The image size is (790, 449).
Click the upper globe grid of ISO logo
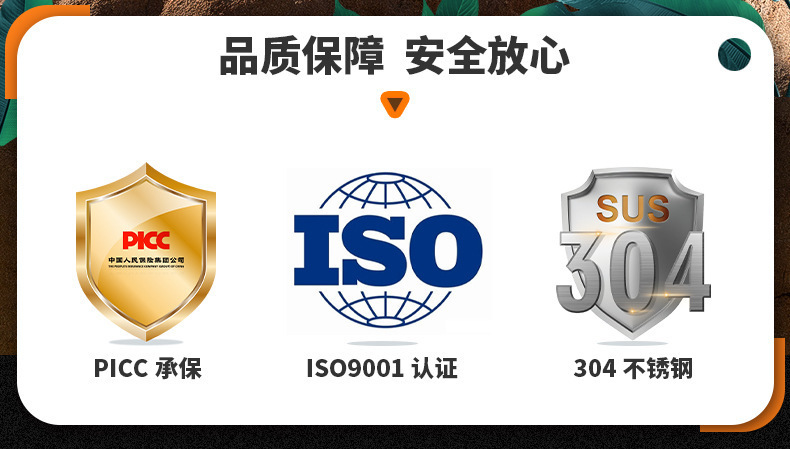point(385,194)
